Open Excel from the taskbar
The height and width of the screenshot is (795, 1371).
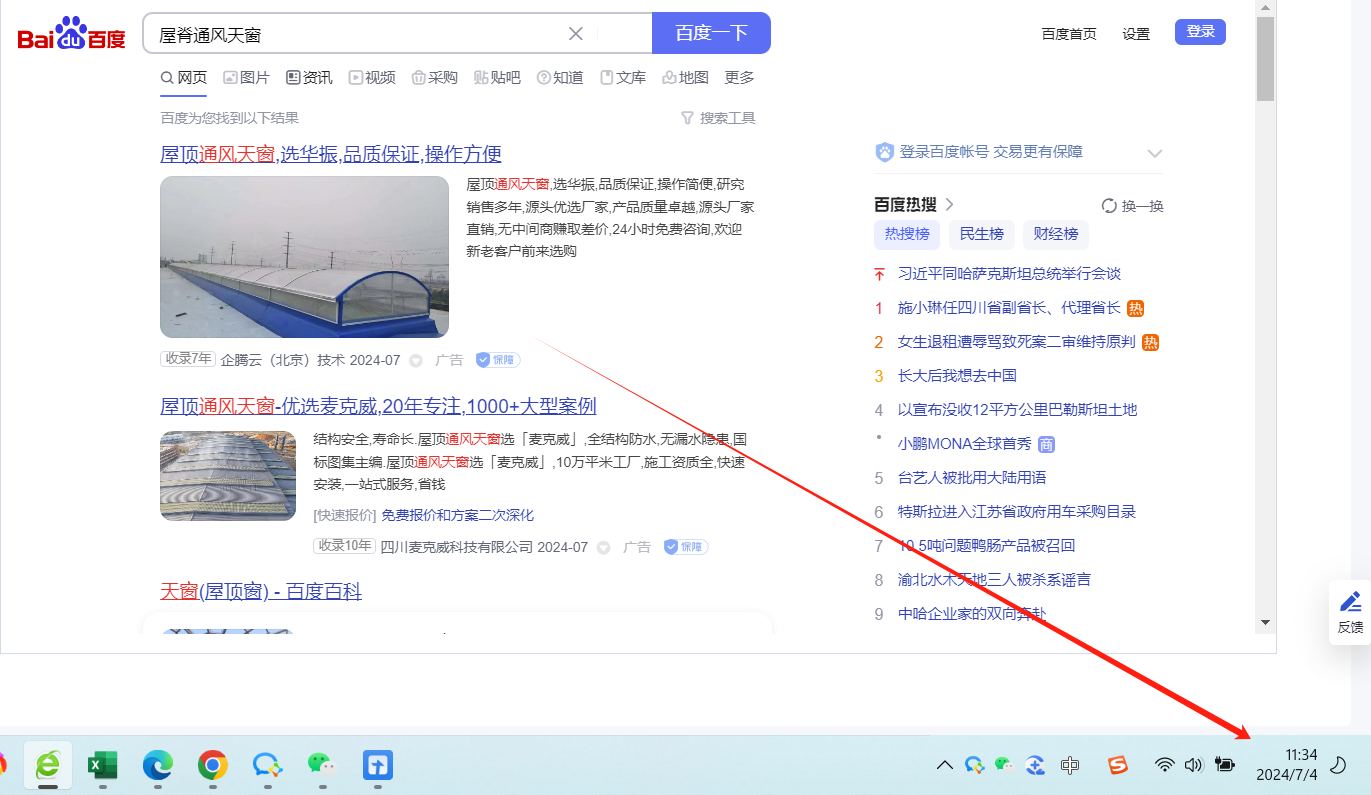pos(102,766)
